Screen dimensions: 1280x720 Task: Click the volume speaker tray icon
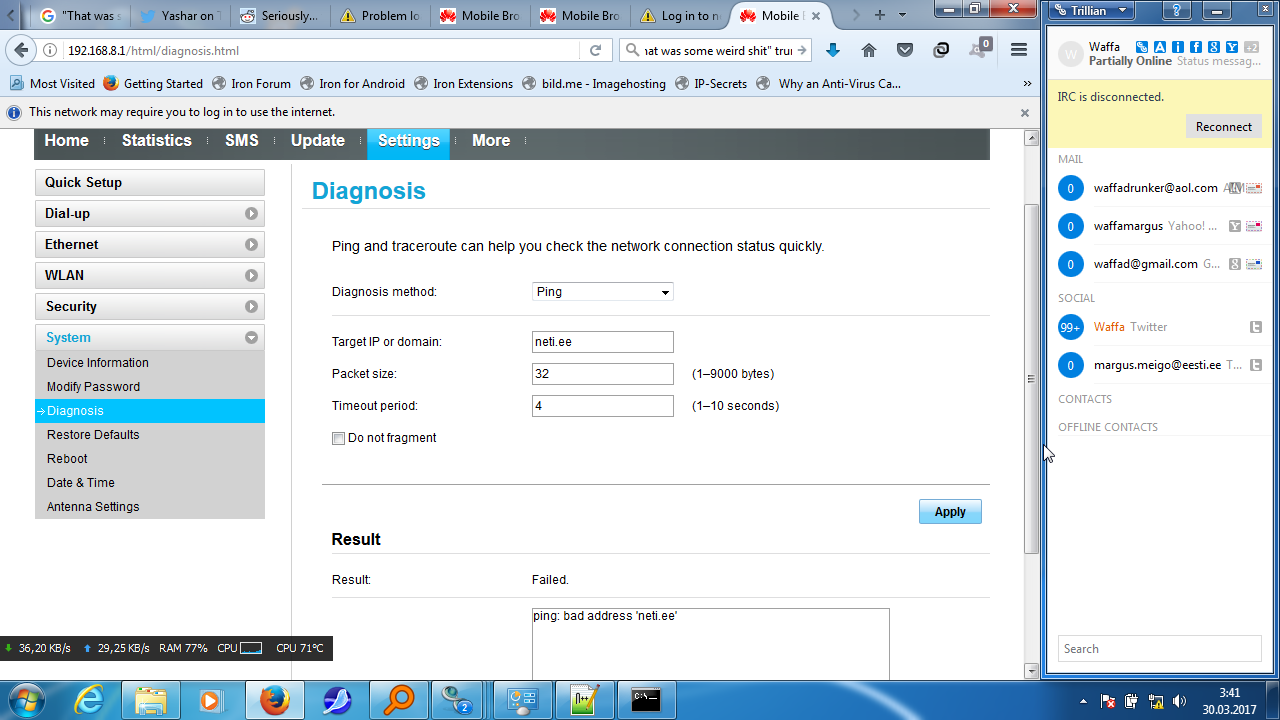click(1179, 701)
